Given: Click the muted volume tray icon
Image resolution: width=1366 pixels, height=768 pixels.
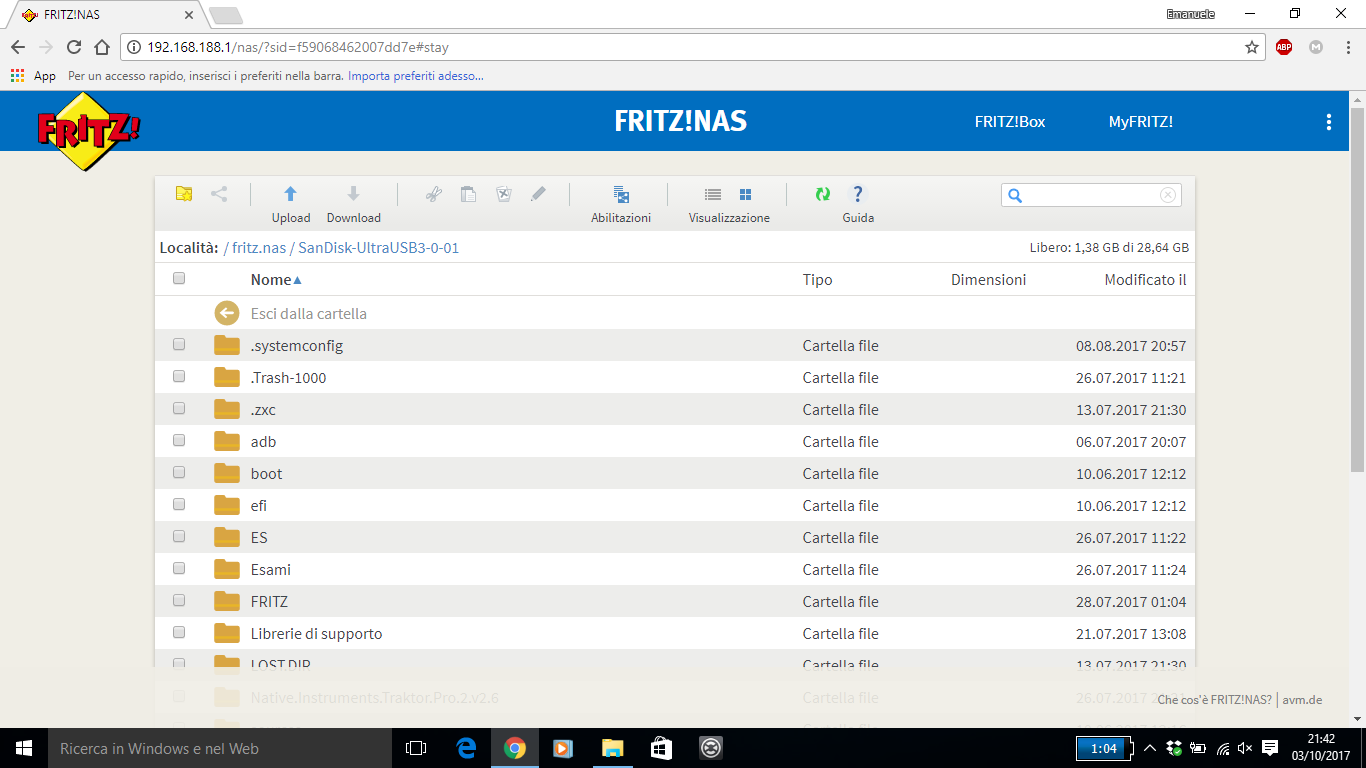Looking at the screenshot, I should click(1245, 748).
